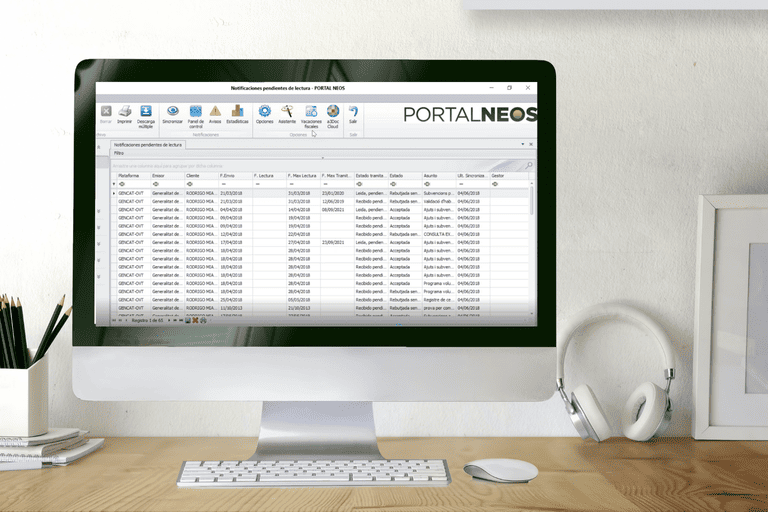Select cell with date 23/01/2020
768x512 pixels.
[337, 193]
